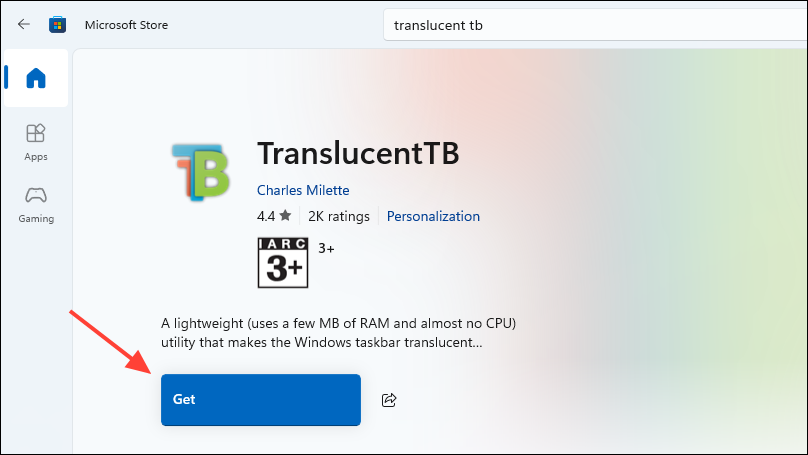Share TranslucentTB using the share icon
This screenshot has width=808, height=455.
pyautogui.click(x=389, y=400)
